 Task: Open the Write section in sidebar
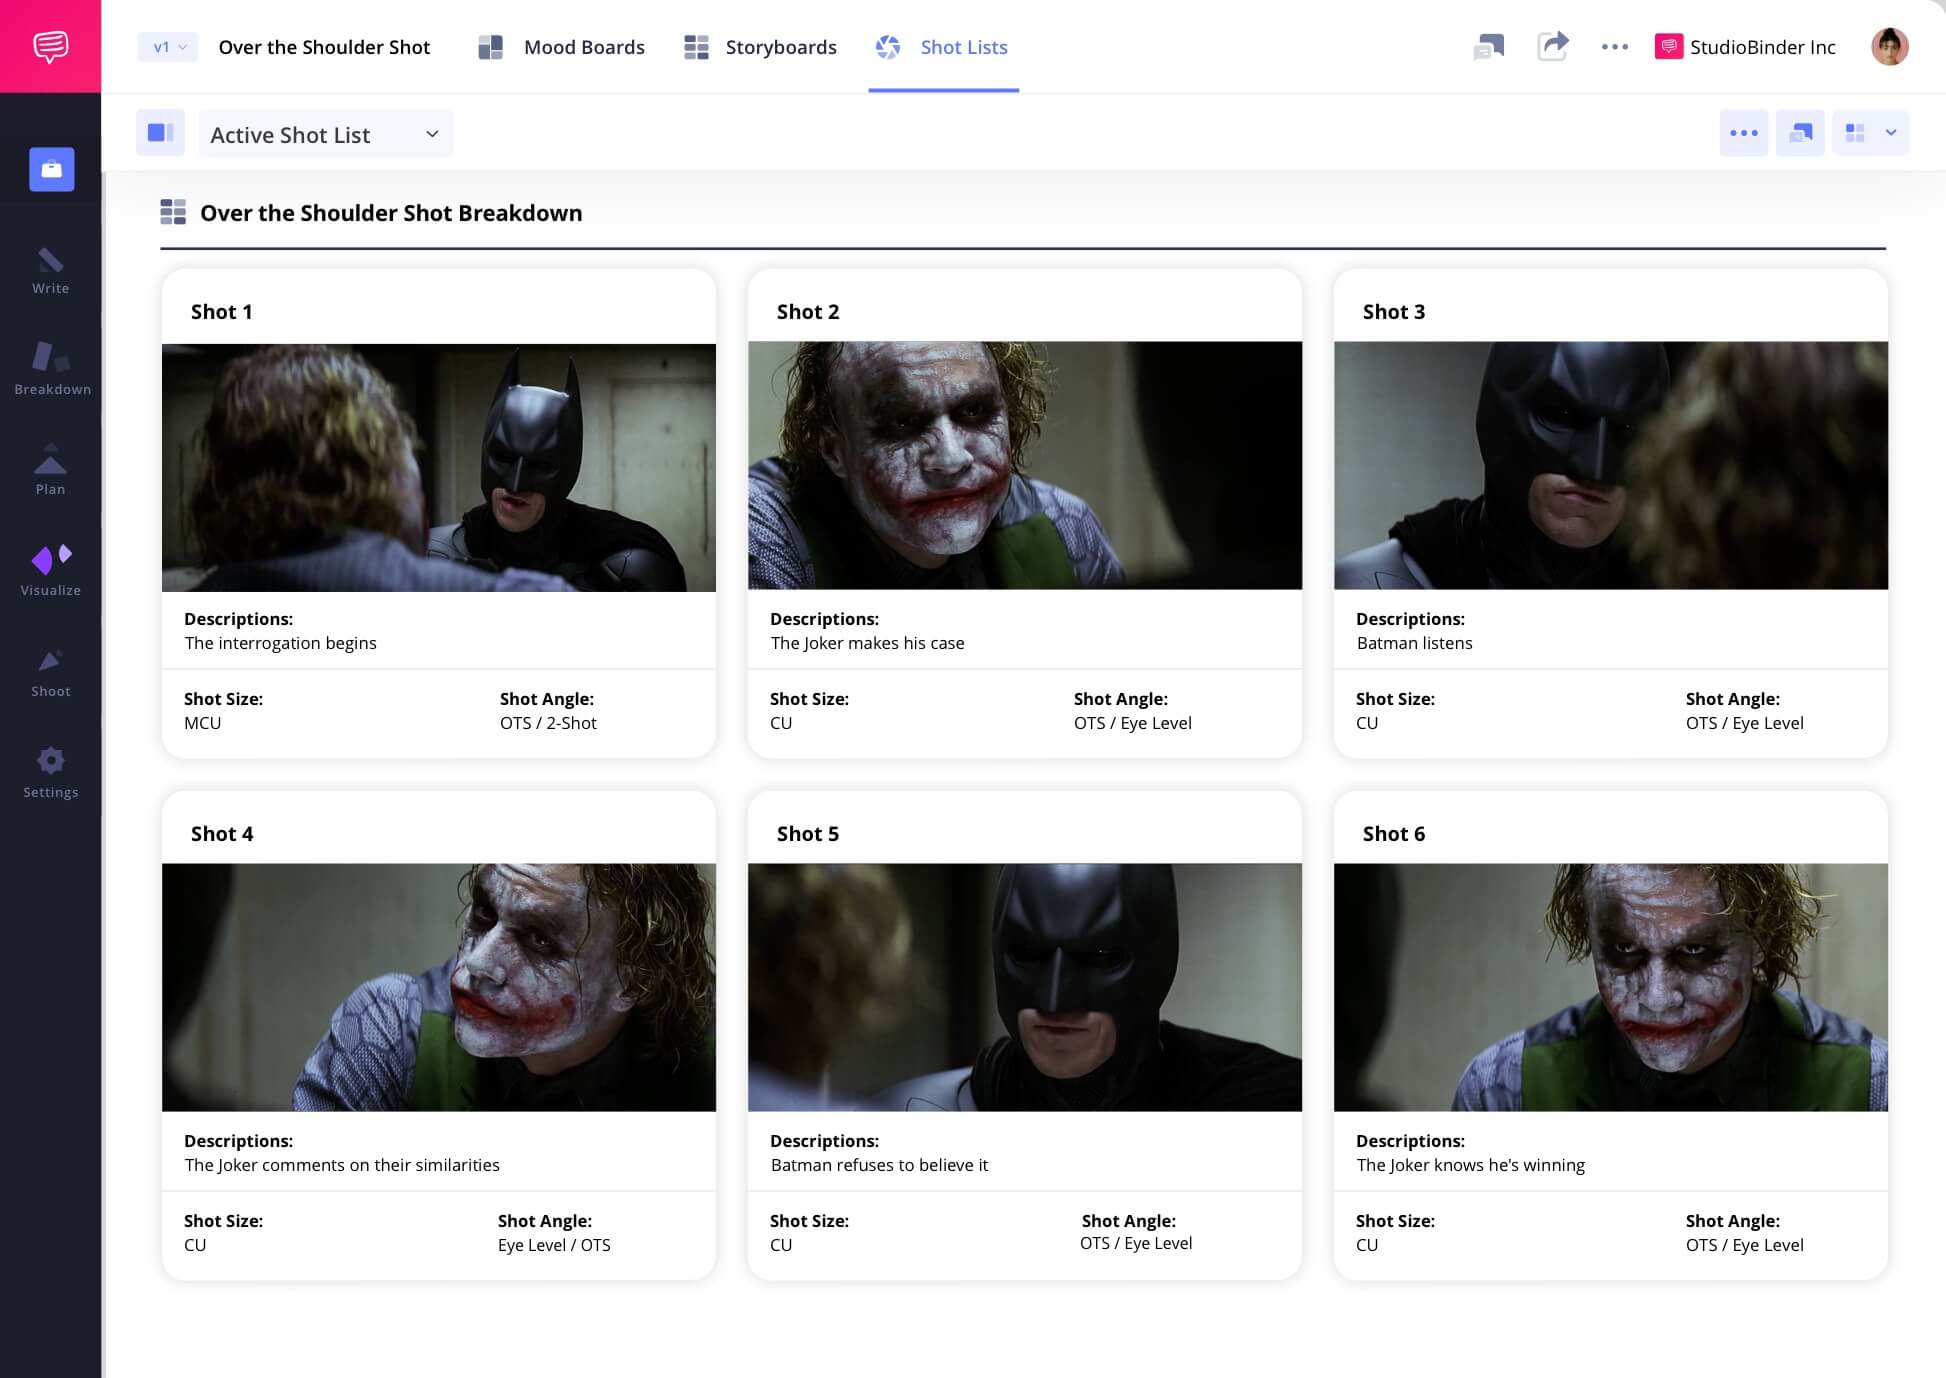point(50,271)
